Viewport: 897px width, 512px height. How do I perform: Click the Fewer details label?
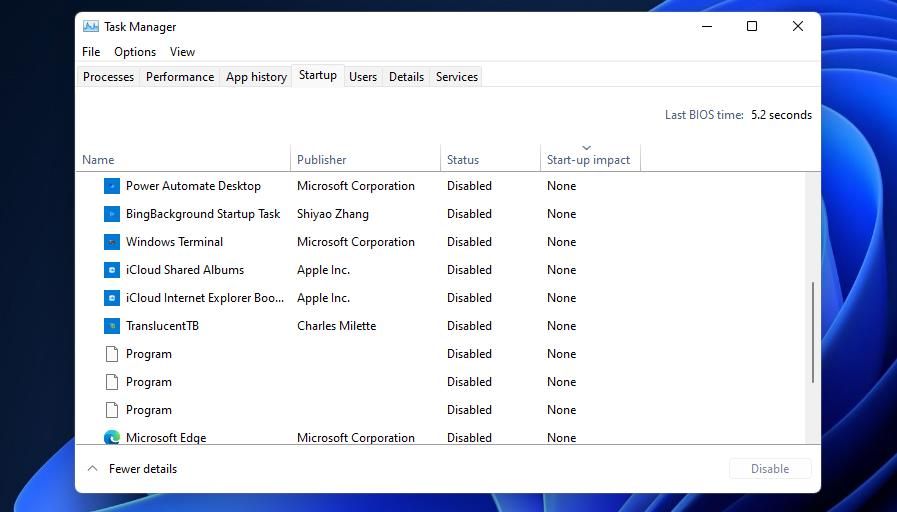[x=143, y=469]
